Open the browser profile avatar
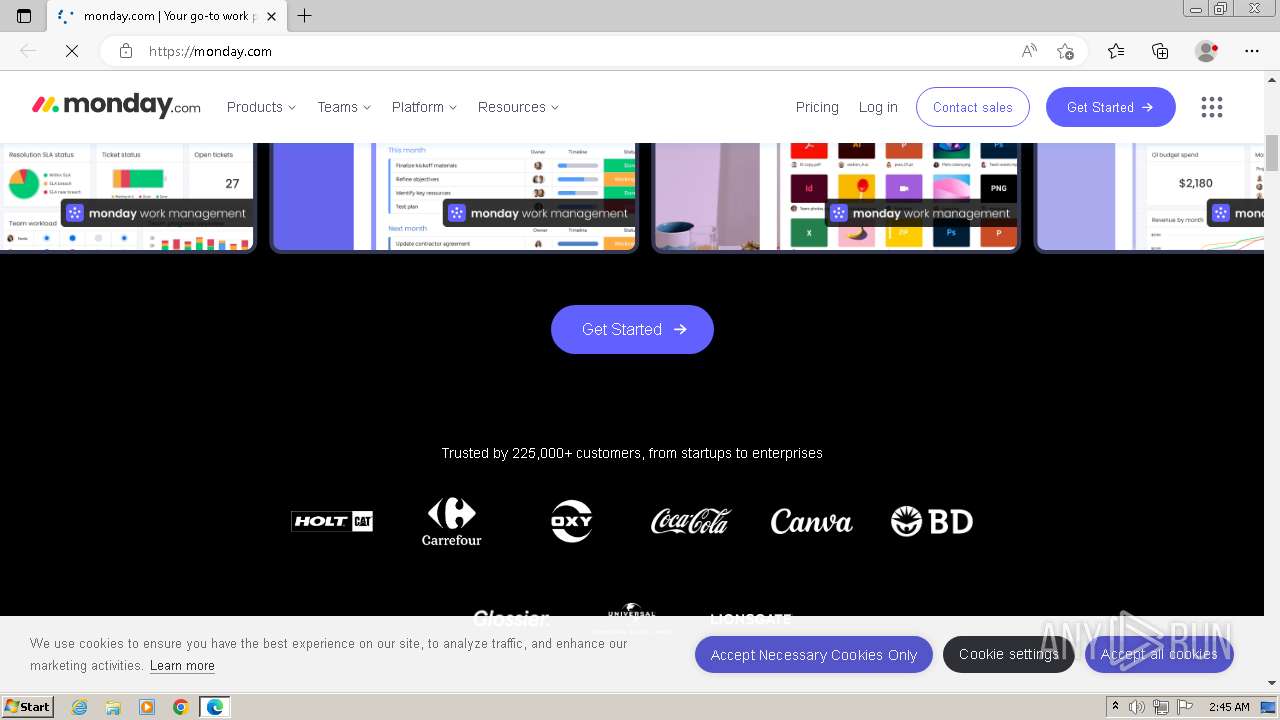 point(1207,51)
